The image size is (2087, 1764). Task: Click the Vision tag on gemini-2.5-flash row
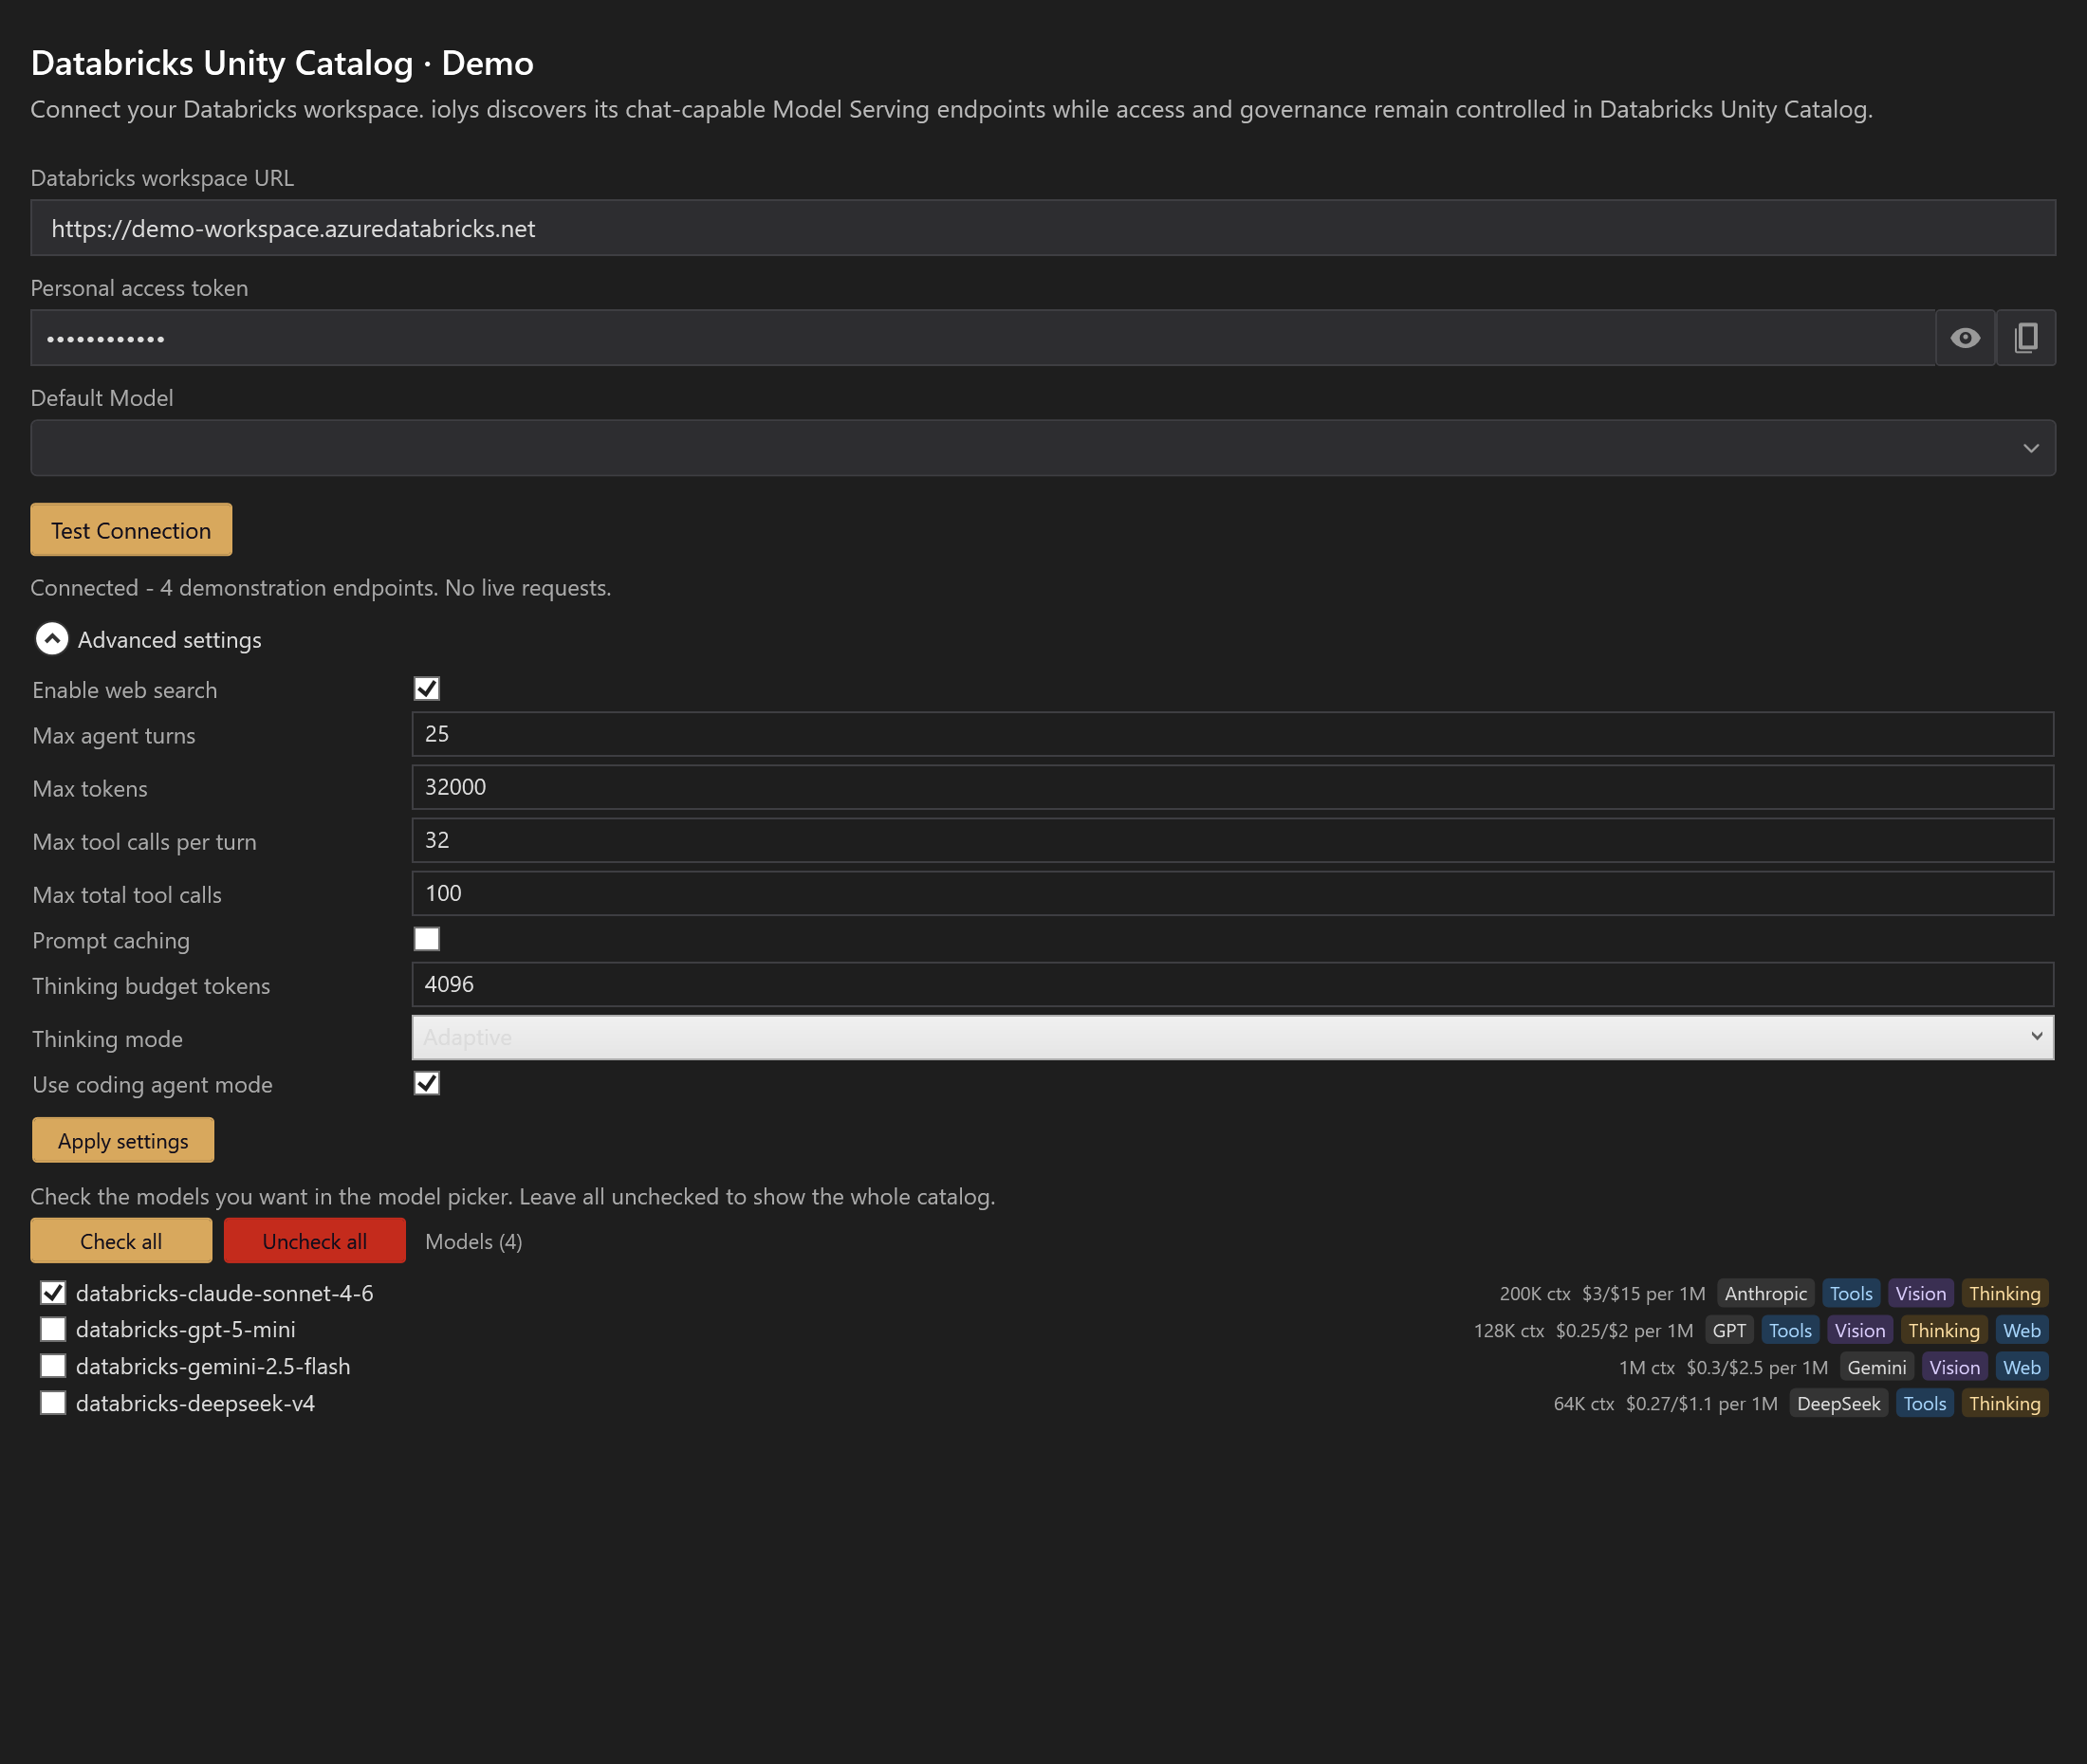(x=1954, y=1367)
